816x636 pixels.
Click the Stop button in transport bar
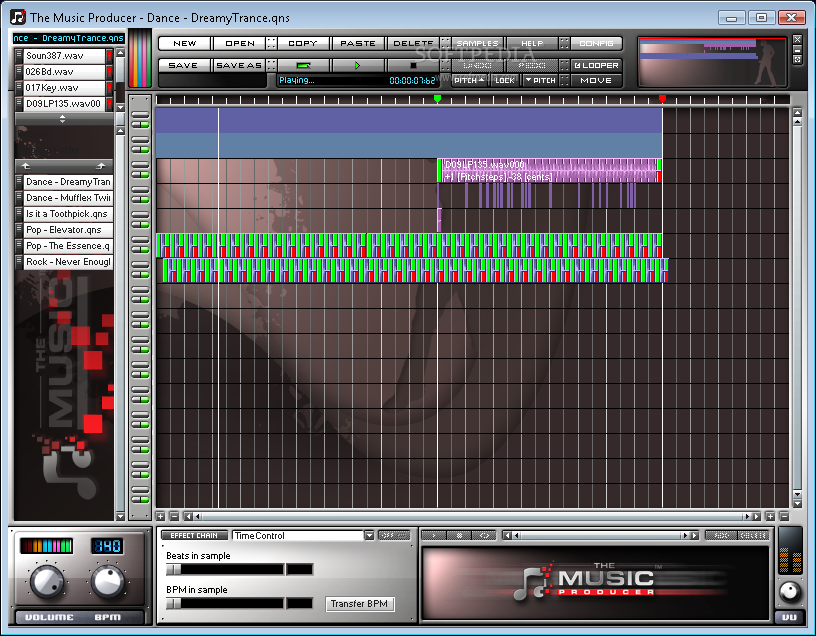click(x=413, y=66)
